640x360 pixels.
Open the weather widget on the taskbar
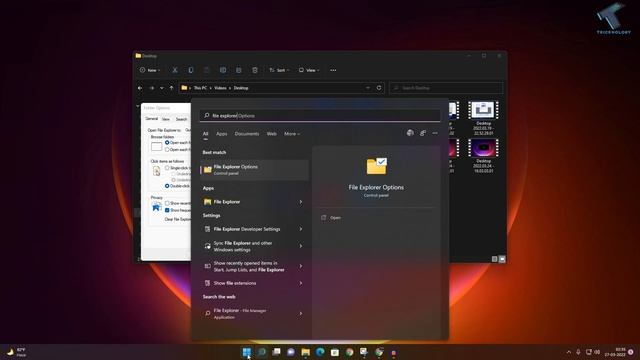point(16,352)
